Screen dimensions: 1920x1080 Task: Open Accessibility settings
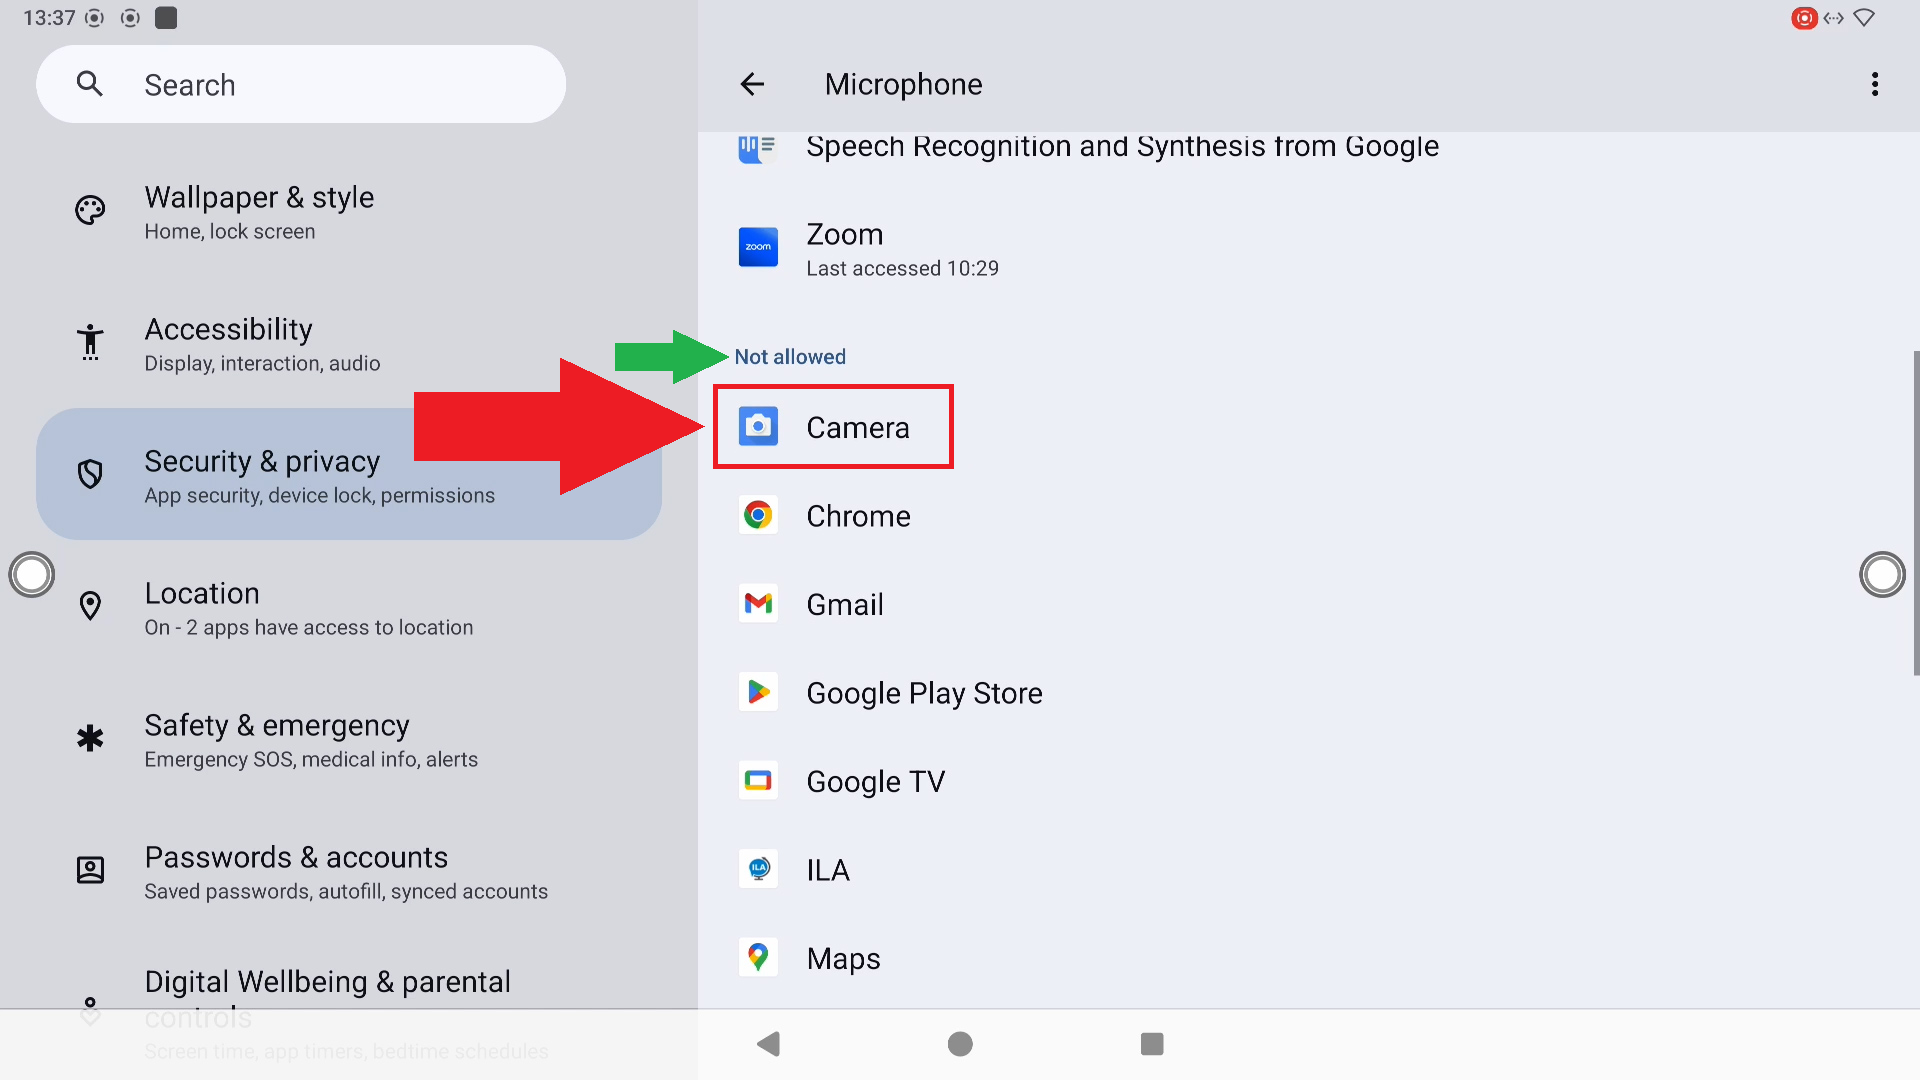tap(262, 344)
